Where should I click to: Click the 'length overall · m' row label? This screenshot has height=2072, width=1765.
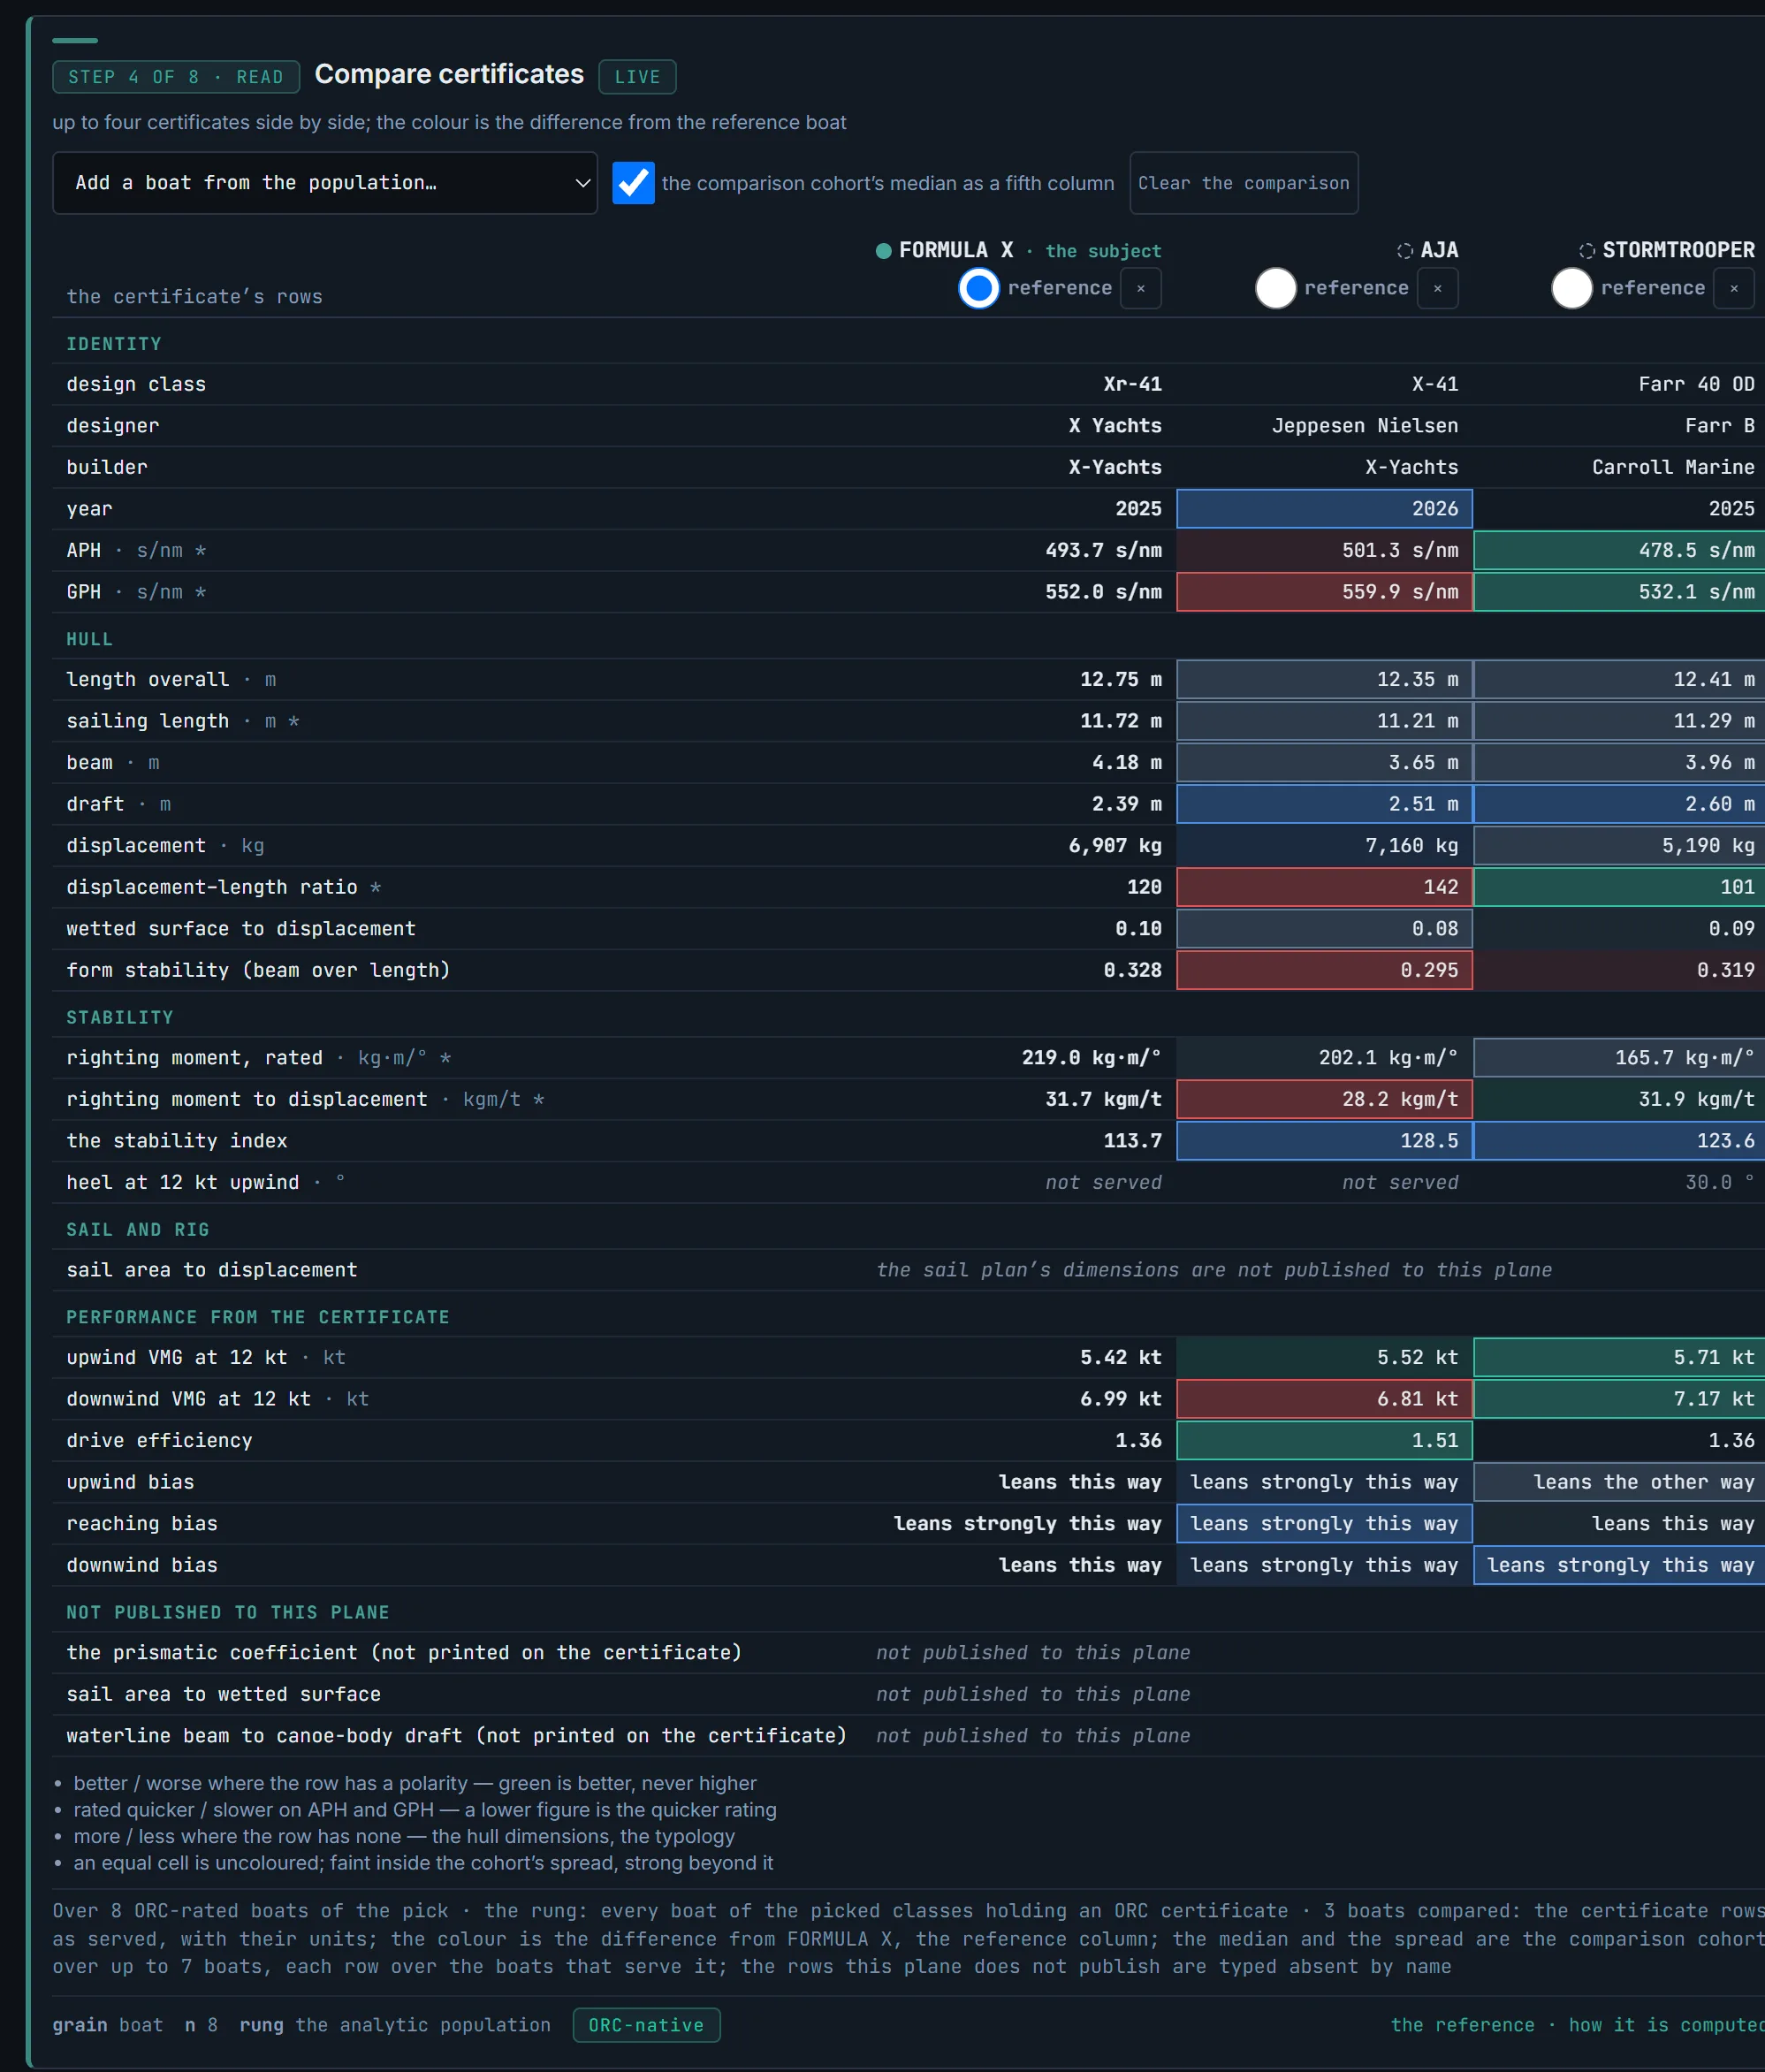point(171,680)
